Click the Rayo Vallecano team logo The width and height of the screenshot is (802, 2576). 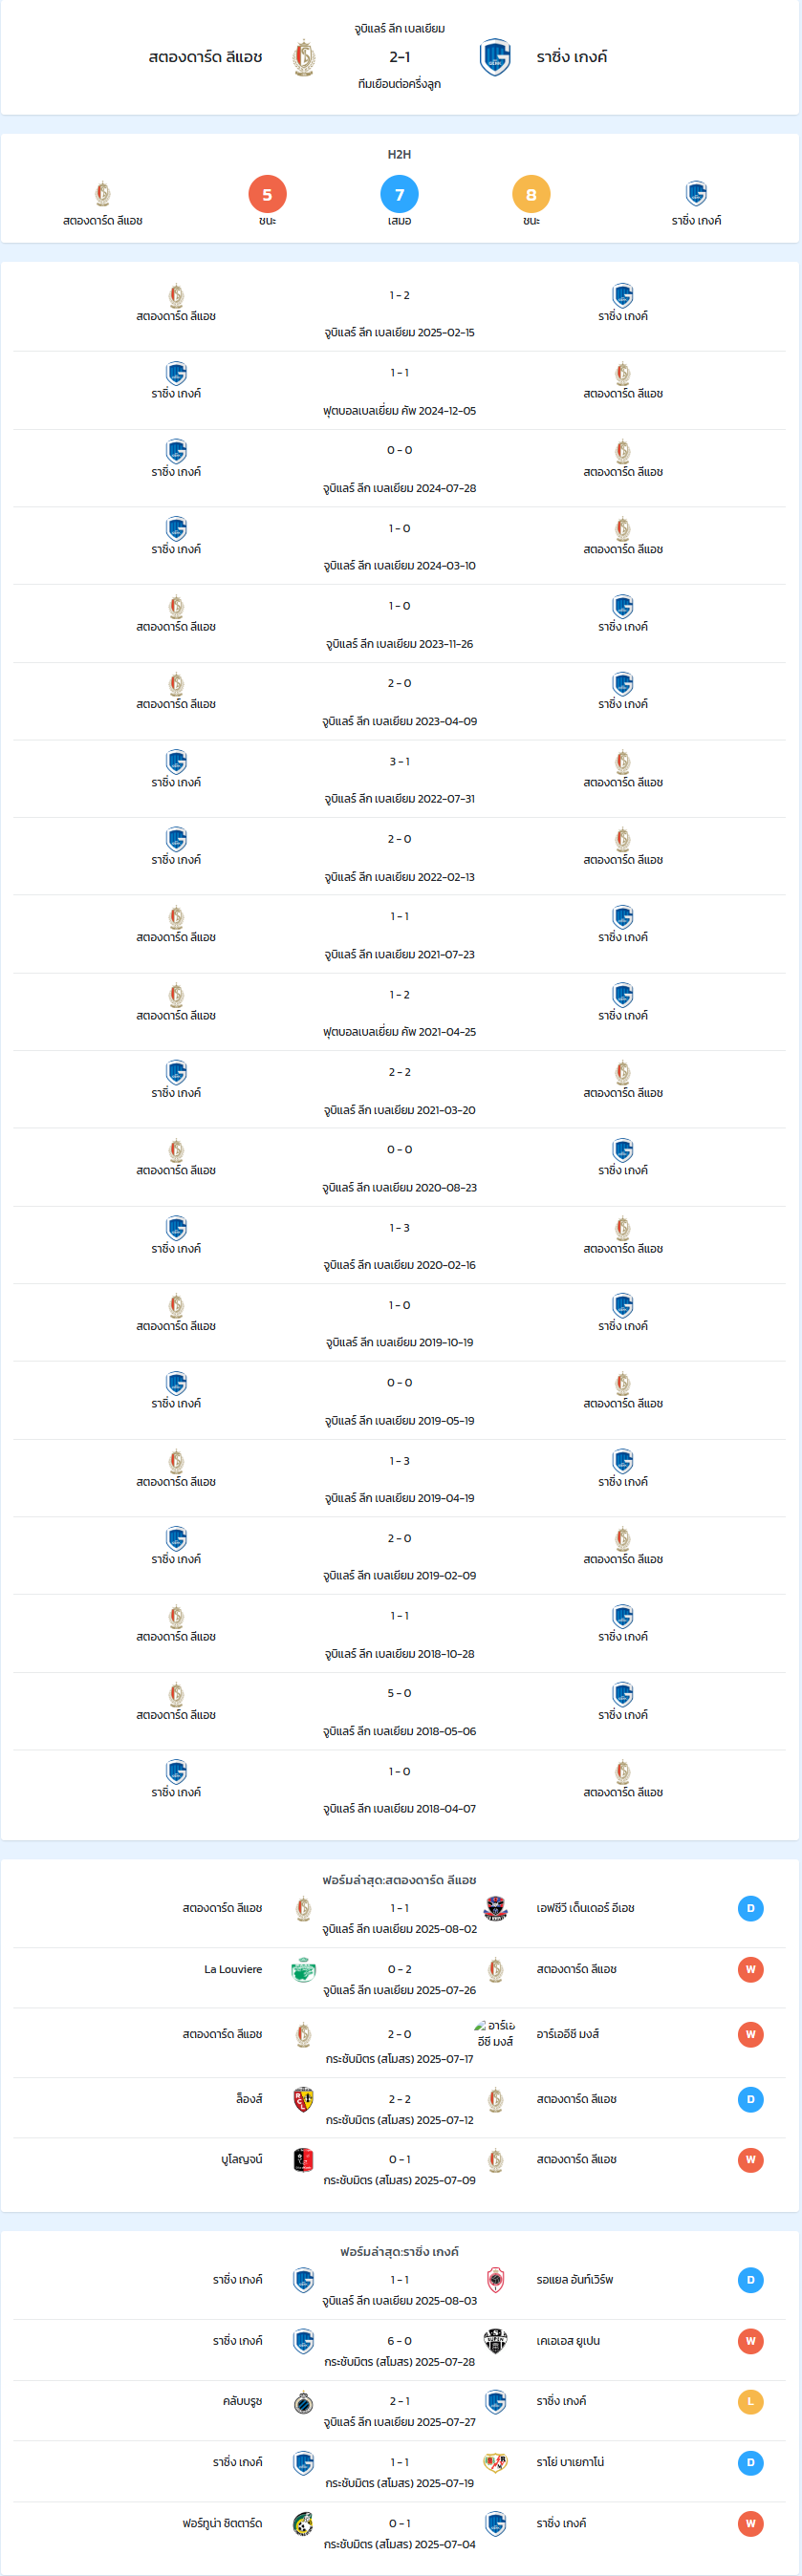495,2463
